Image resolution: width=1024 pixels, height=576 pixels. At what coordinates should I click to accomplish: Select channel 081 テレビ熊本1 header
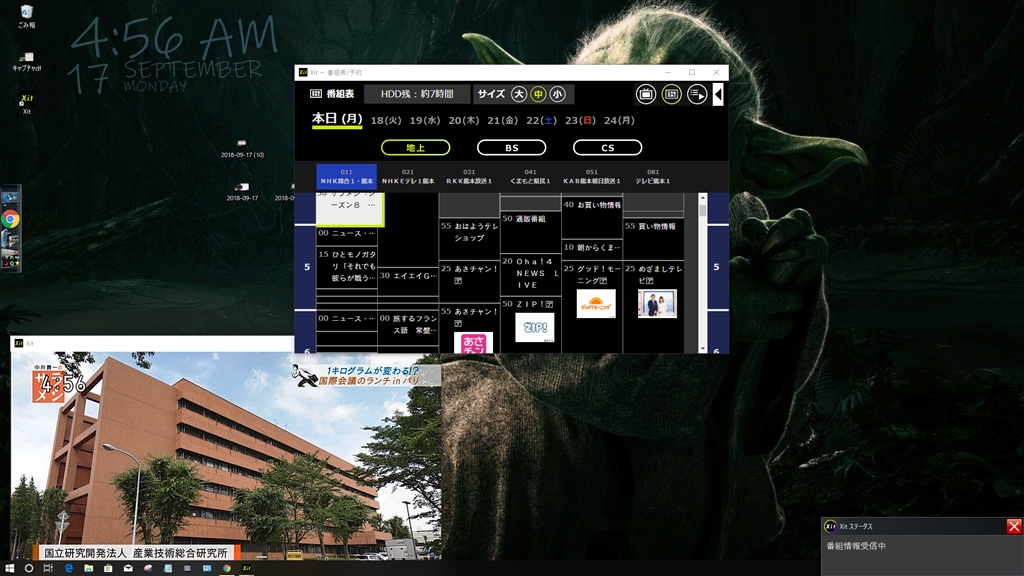tap(653, 176)
